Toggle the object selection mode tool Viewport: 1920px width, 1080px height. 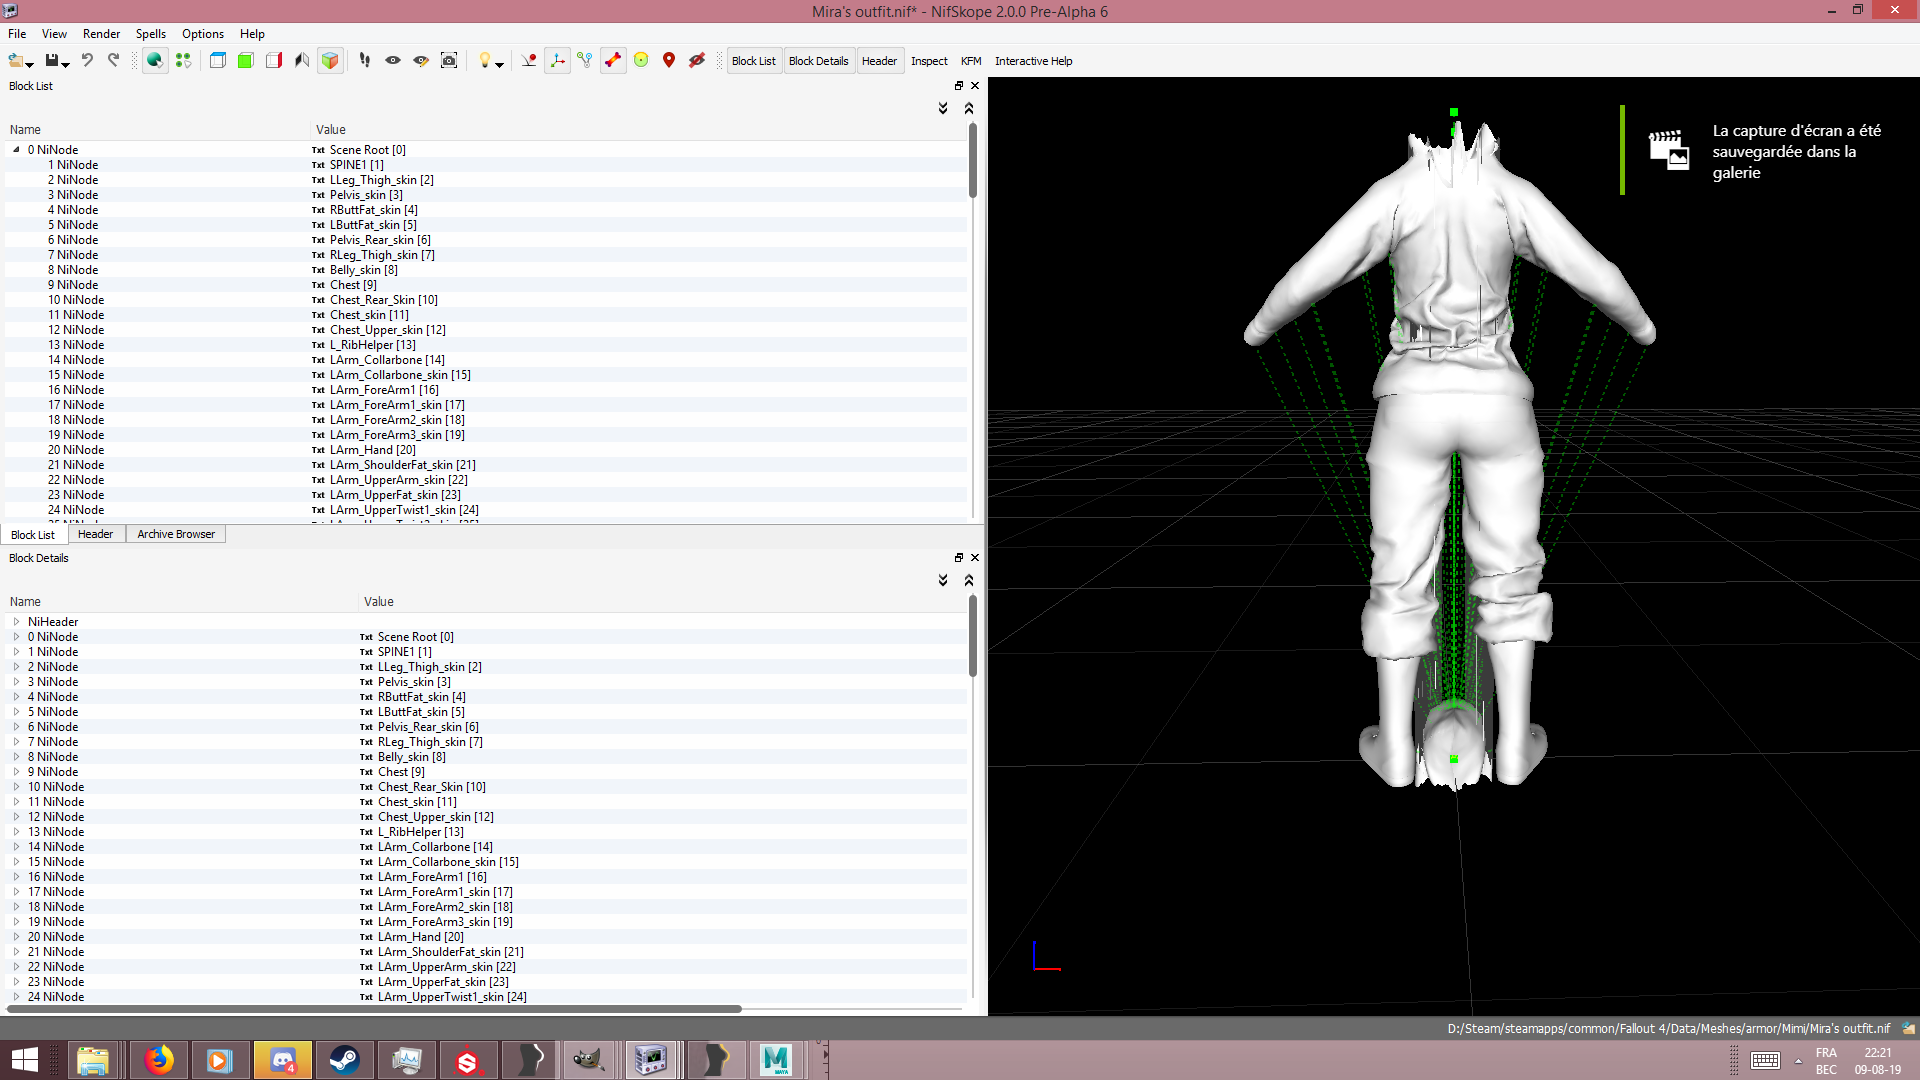click(x=155, y=61)
